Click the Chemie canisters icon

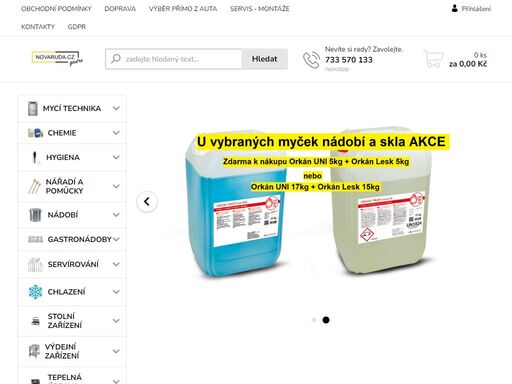[35, 133]
